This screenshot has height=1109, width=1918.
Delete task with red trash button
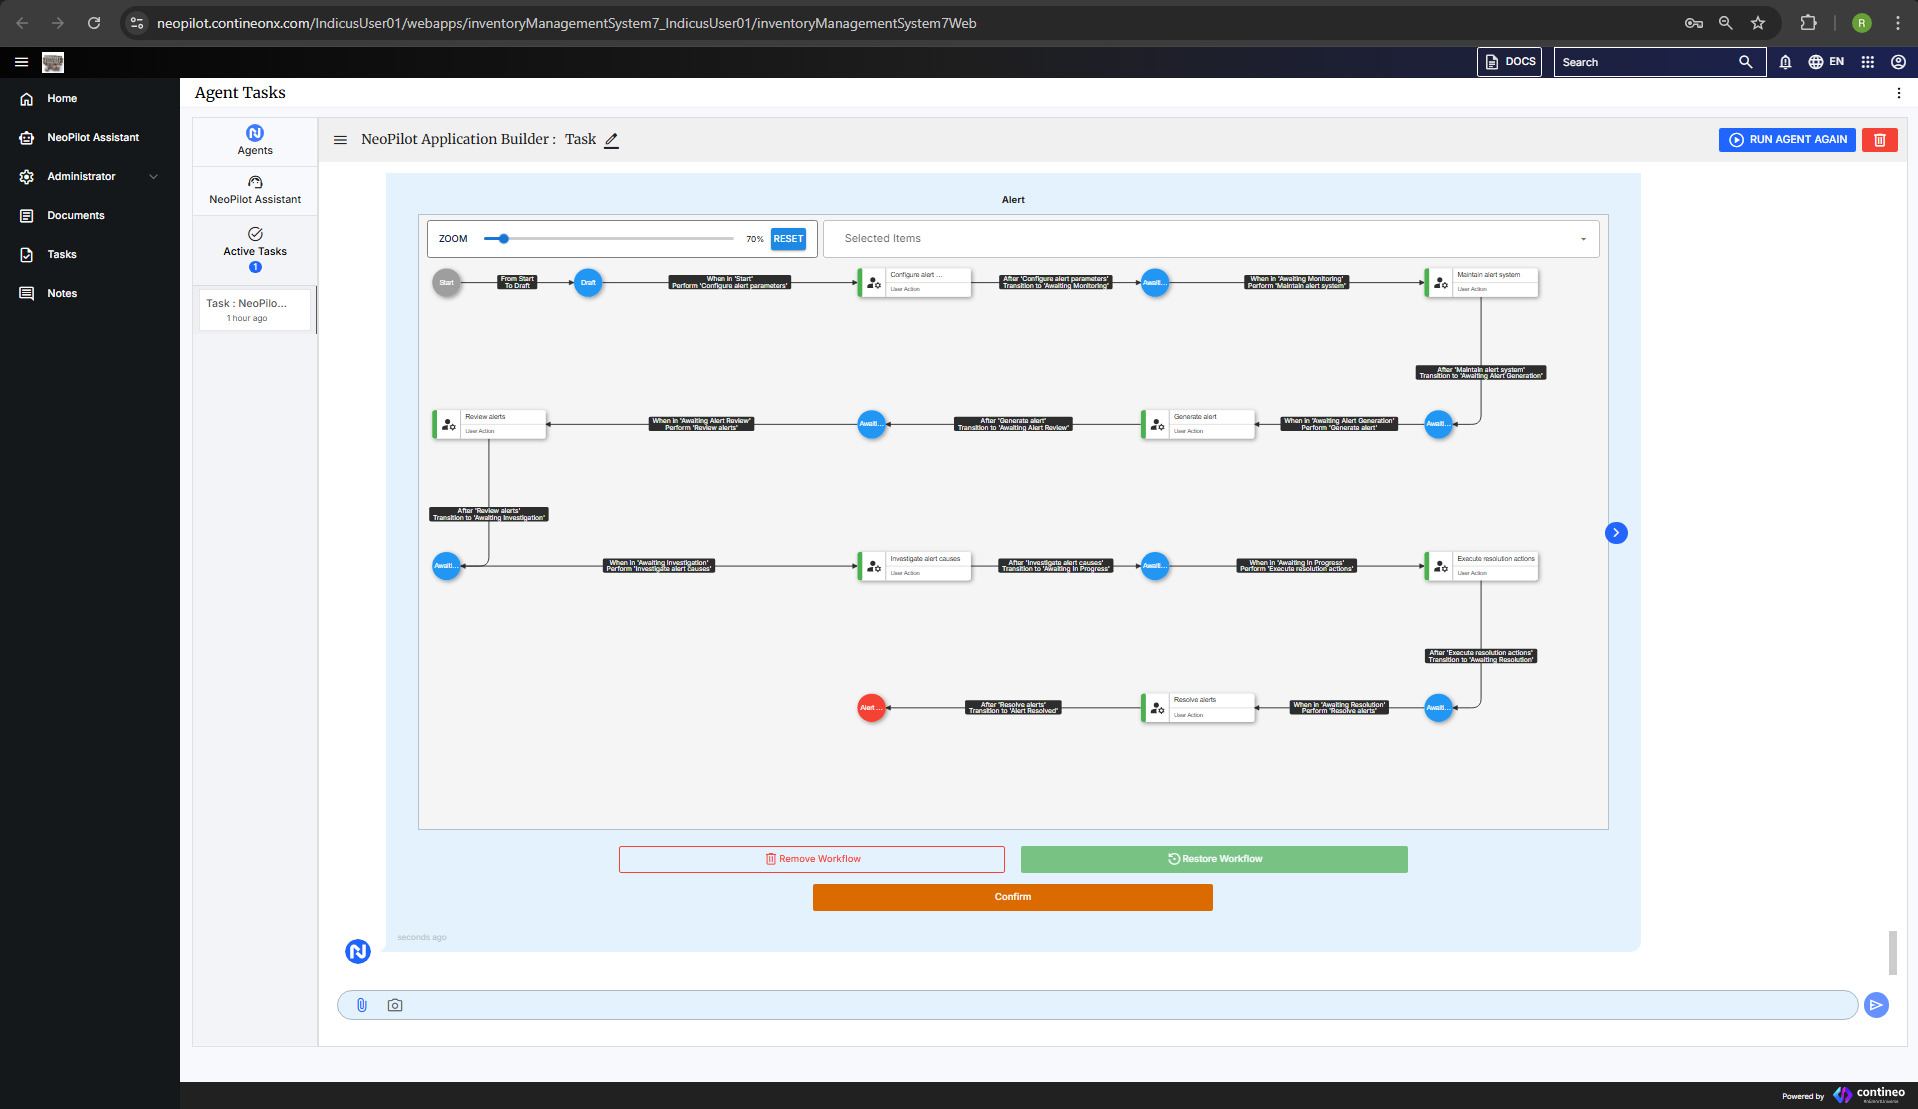click(x=1880, y=140)
